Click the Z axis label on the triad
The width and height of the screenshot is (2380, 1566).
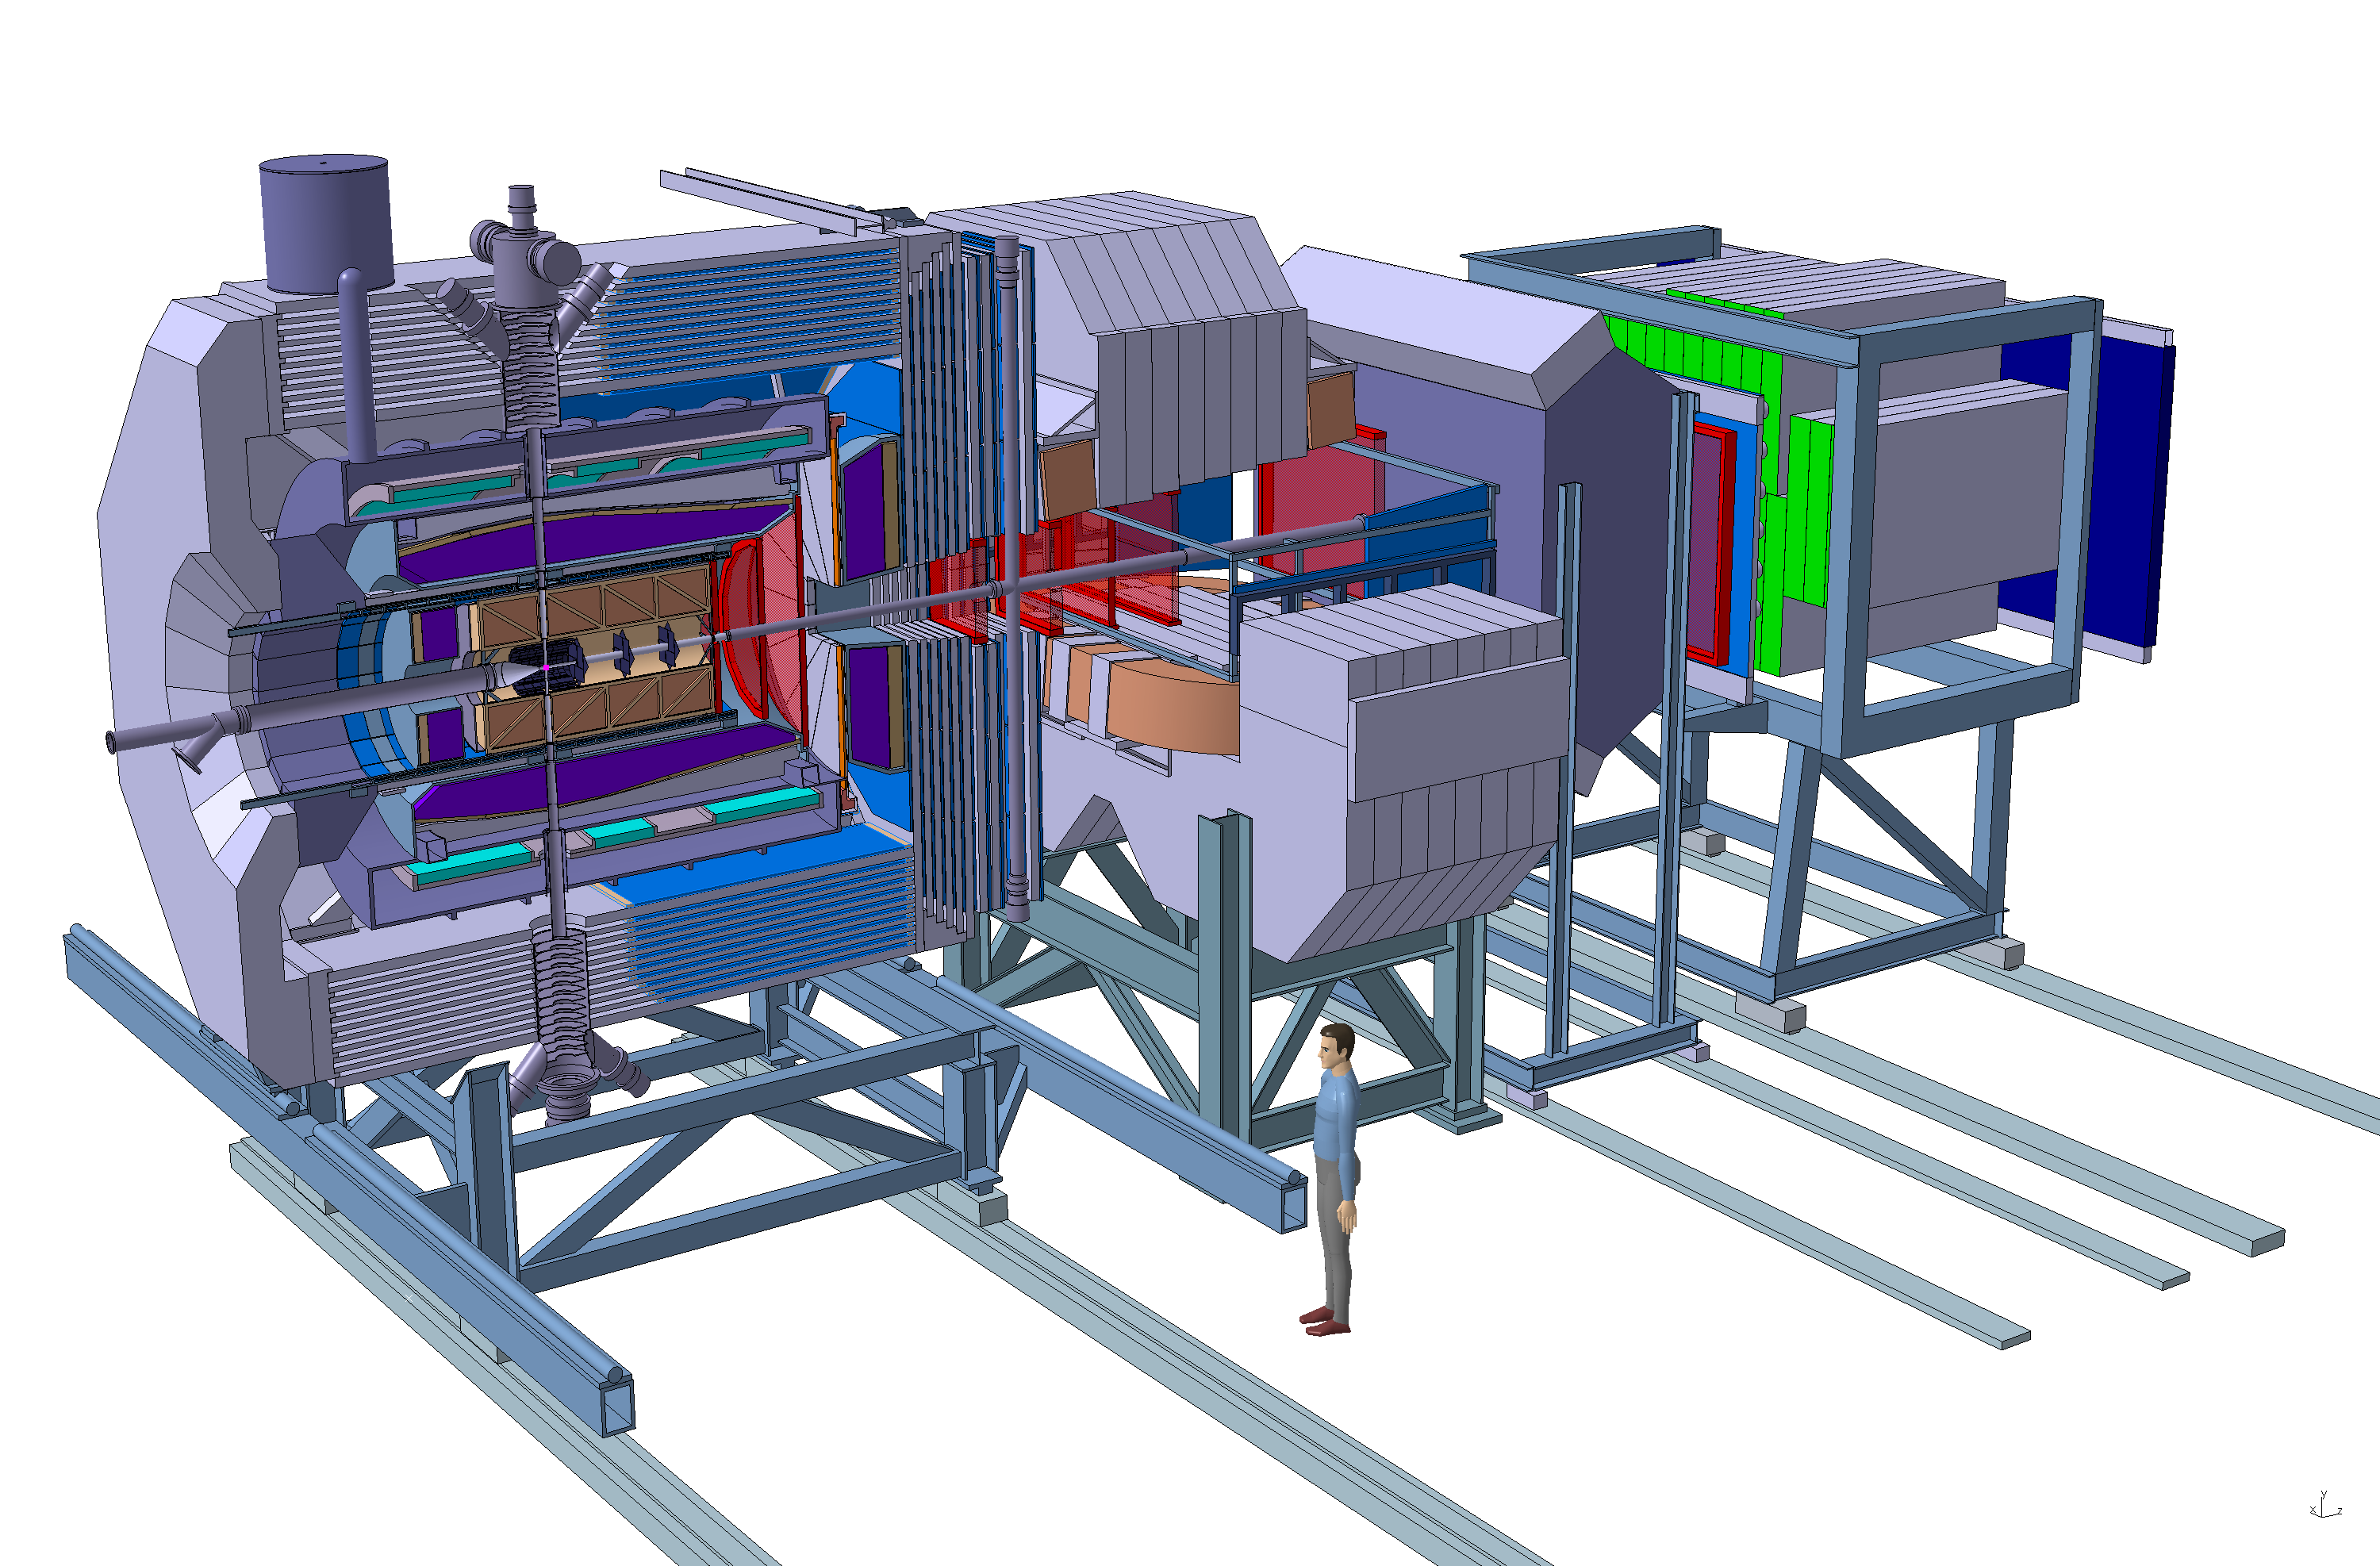pyautogui.click(x=2339, y=1511)
